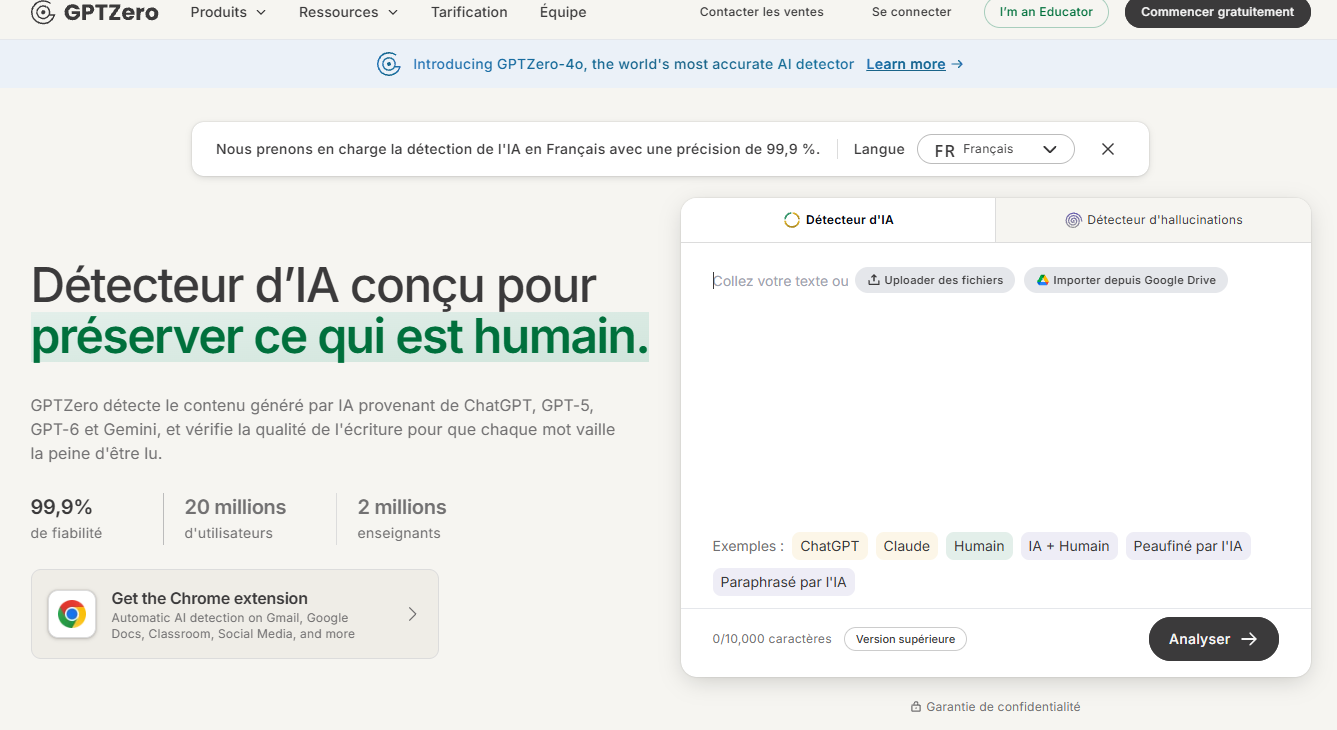Open the Tarification page
The height and width of the screenshot is (730, 1337).
(x=469, y=12)
